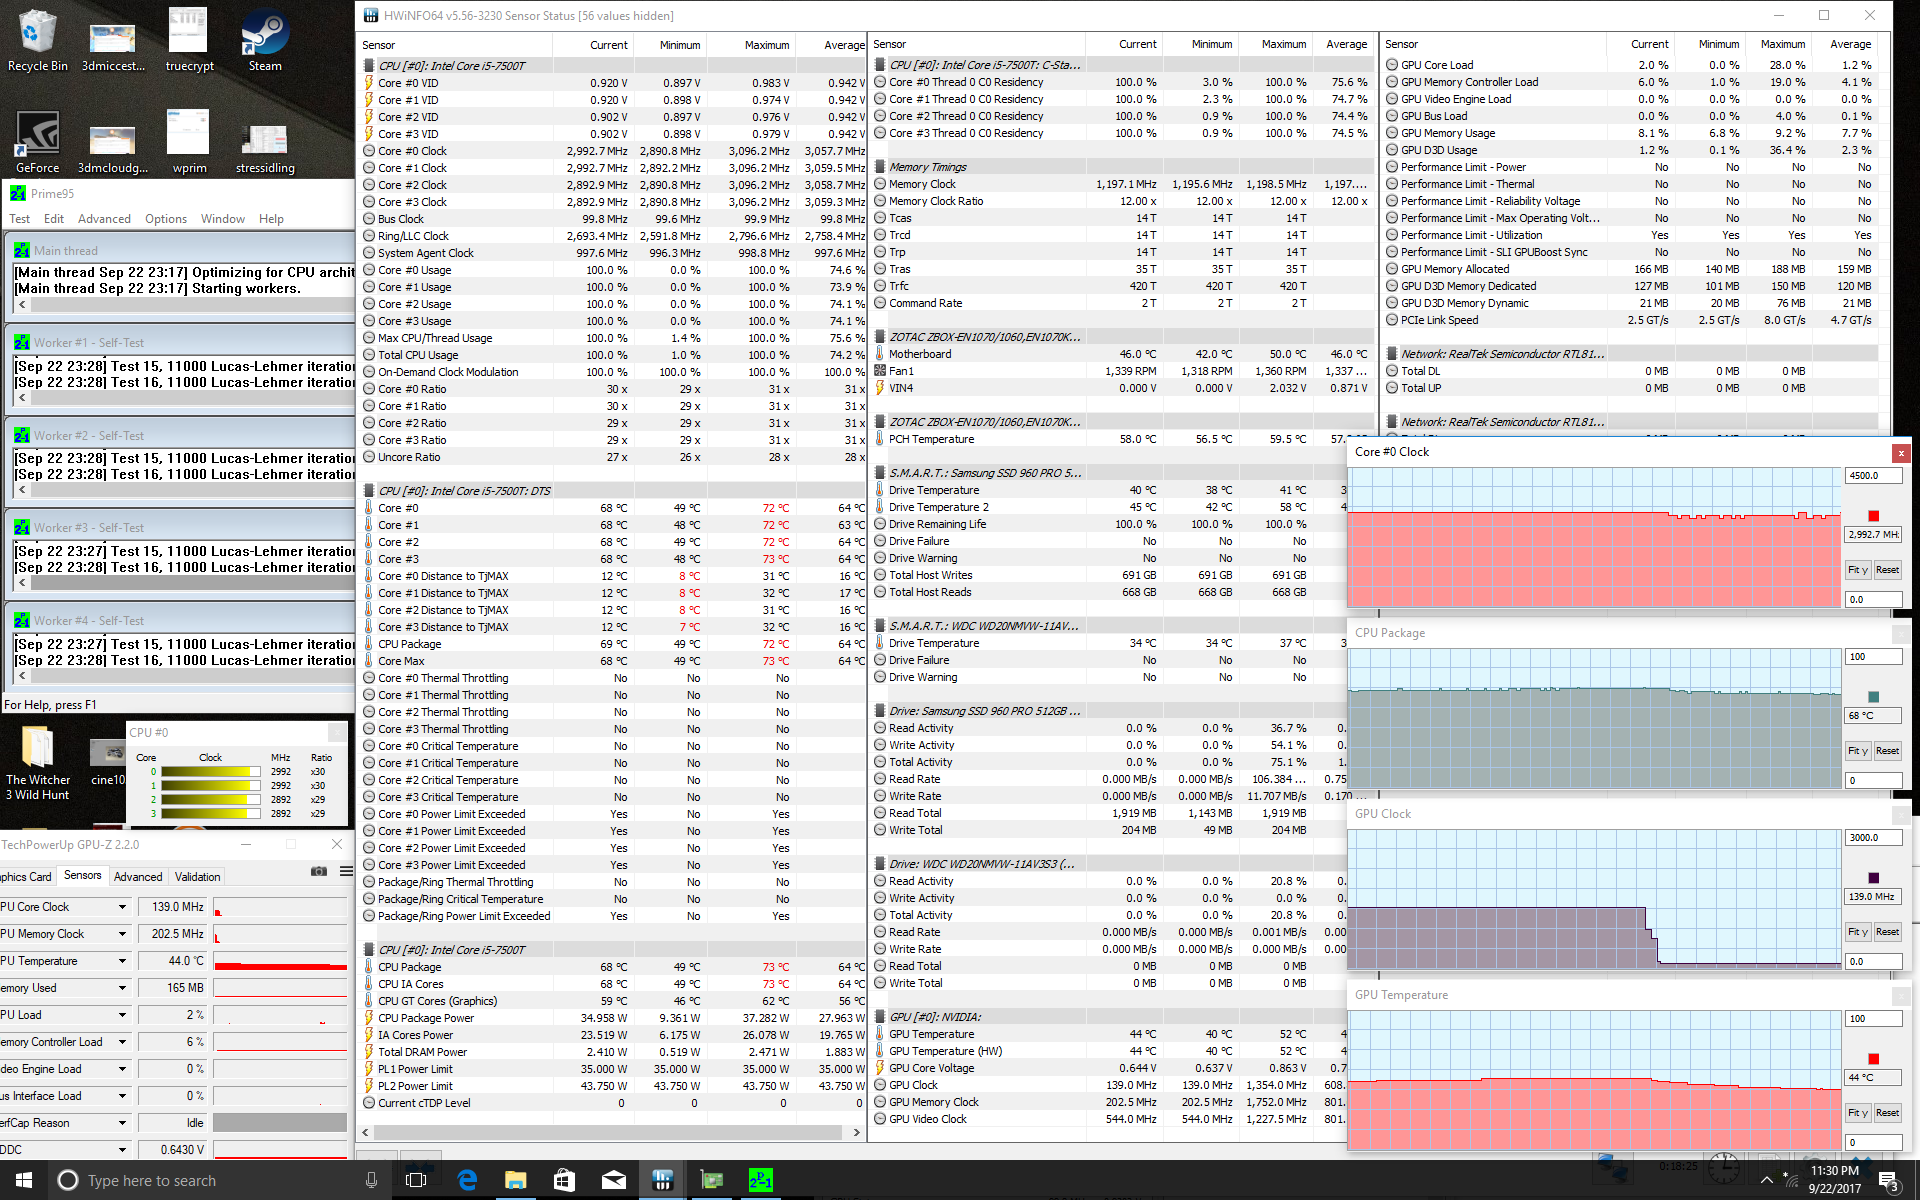Click the taskbar clock showing 11:30 PM
The width and height of the screenshot is (1920, 1200).
(1834, 1180)
